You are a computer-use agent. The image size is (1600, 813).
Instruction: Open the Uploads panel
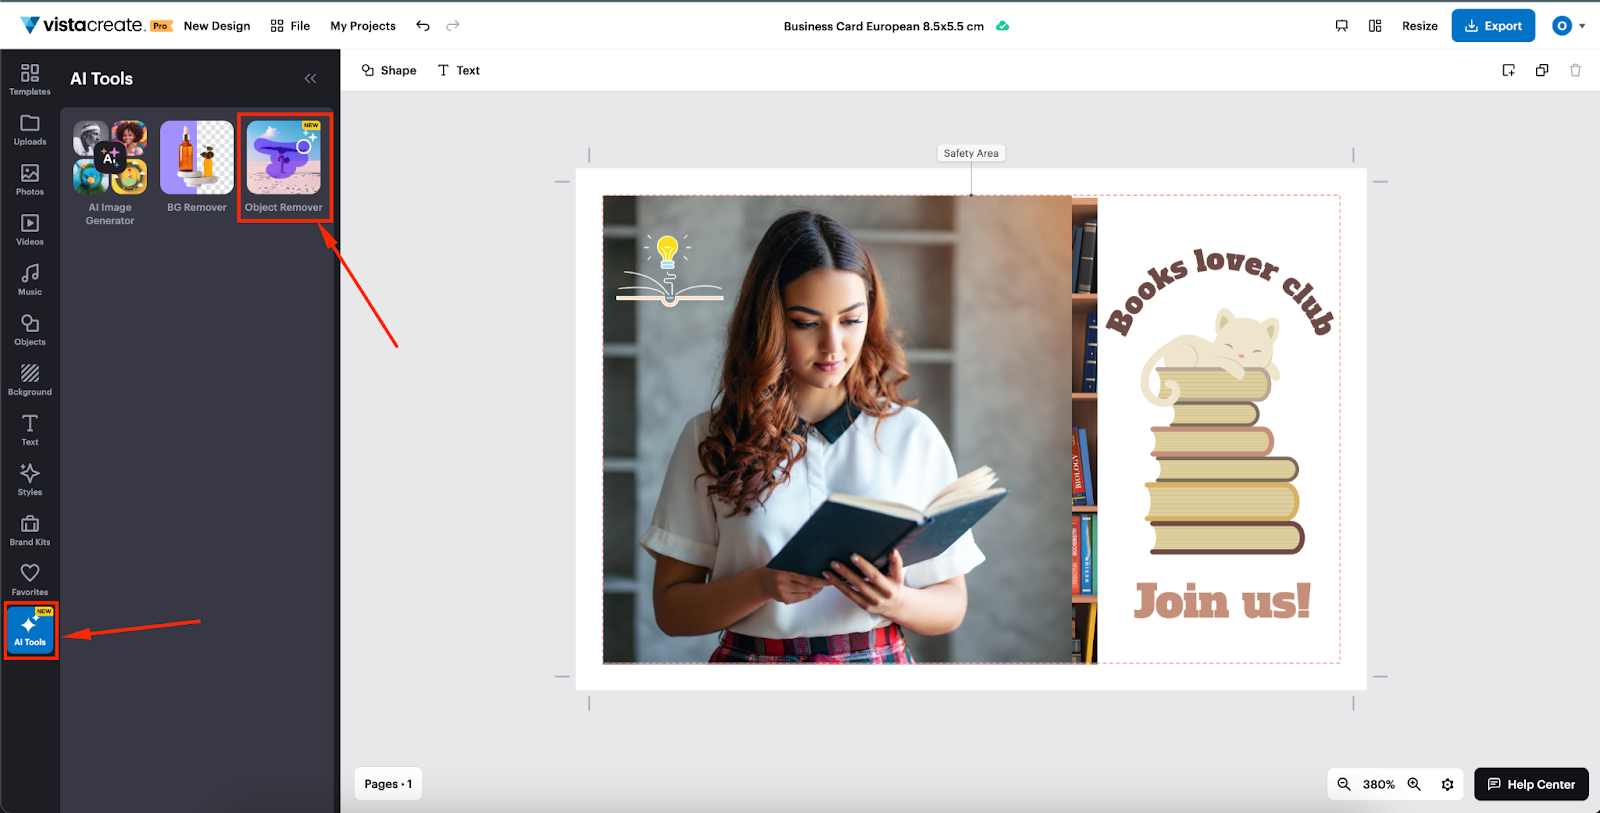(30, 129)
